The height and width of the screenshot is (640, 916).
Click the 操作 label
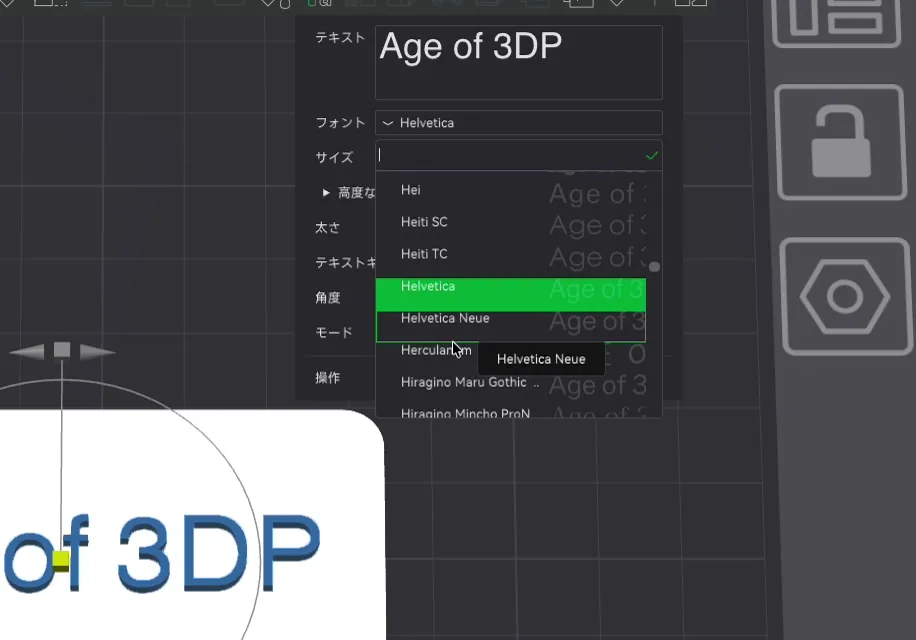pos(327,378)
